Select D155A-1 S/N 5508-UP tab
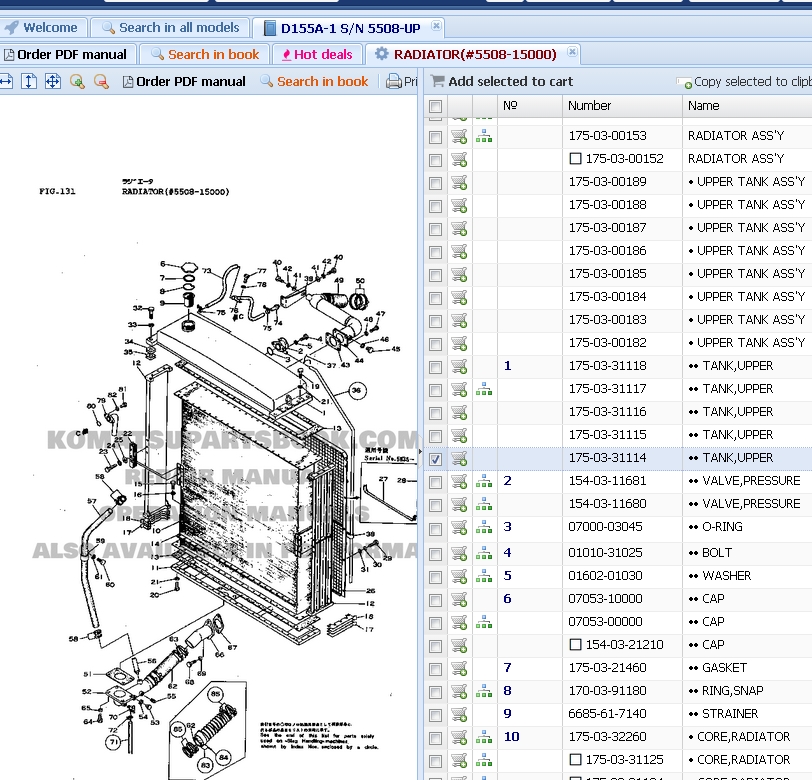The width and height of the screenshot is (812, 780). 350,28
